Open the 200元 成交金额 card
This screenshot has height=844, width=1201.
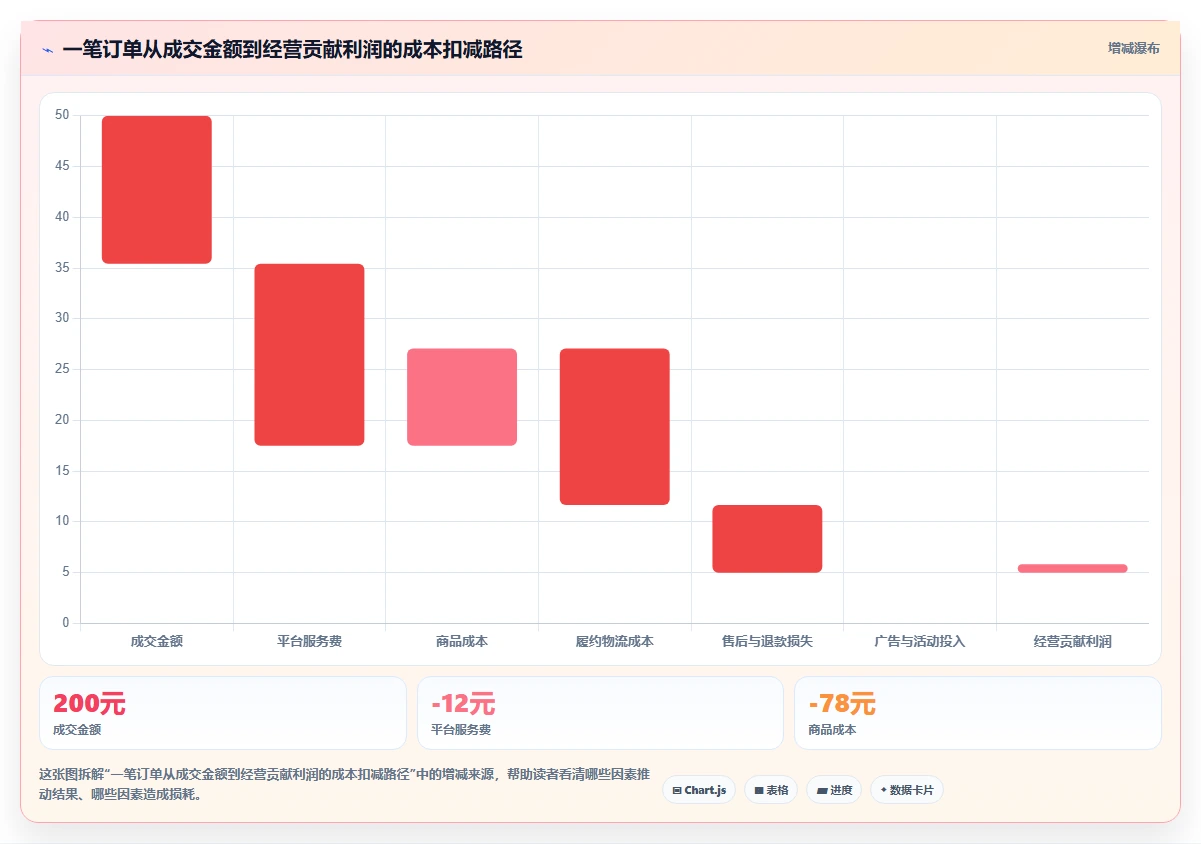pos(223,713)
